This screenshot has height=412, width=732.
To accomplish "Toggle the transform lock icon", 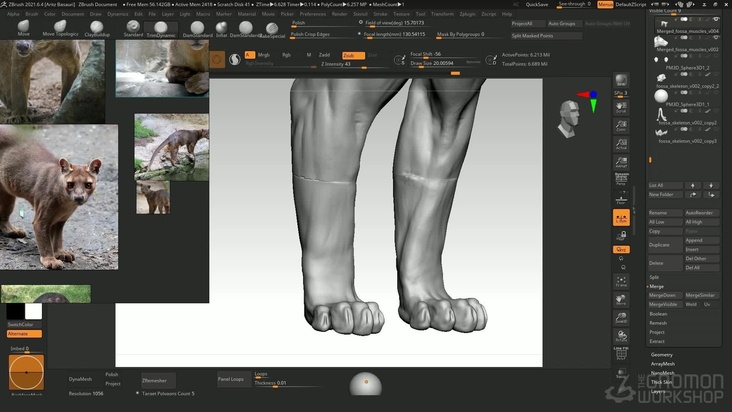I will tap(621, 236).
